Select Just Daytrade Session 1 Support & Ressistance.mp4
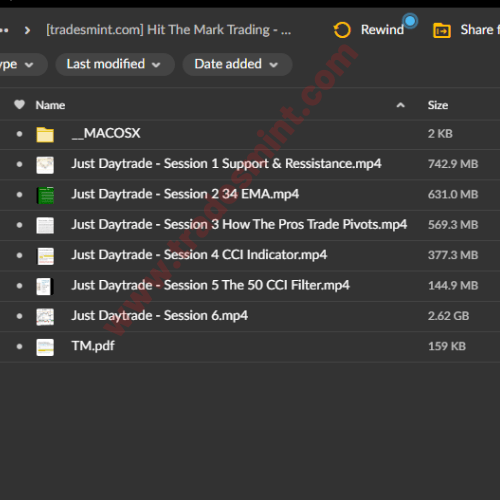The width and height of the screenshot is (500, 500). (x=226, y=164)
